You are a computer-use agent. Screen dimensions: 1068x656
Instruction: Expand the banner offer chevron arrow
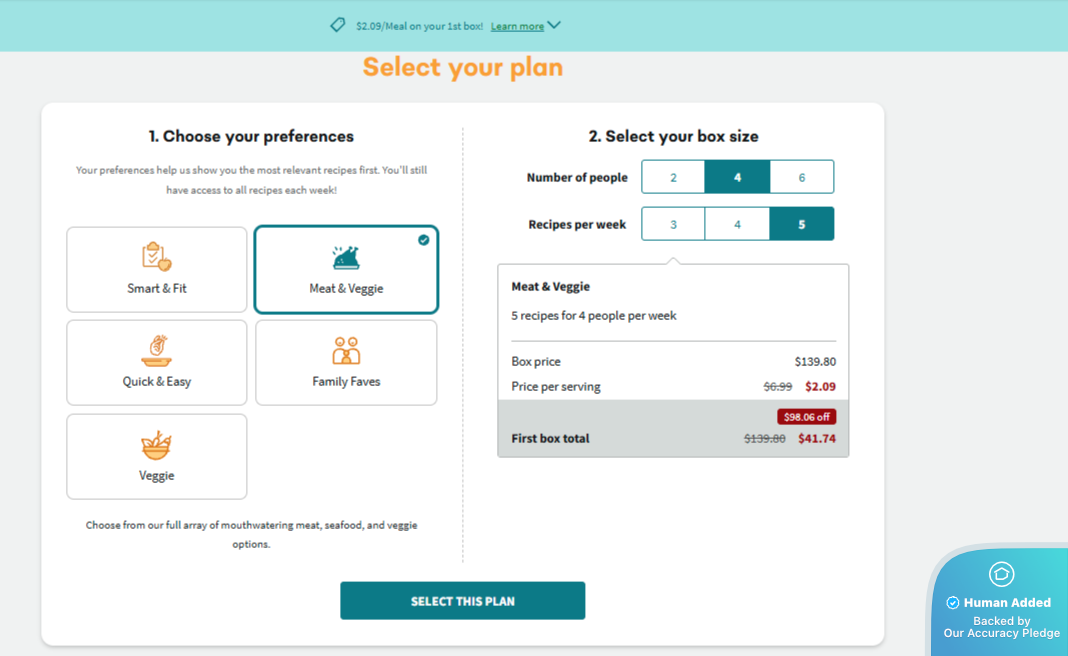[x=554, y=25]
